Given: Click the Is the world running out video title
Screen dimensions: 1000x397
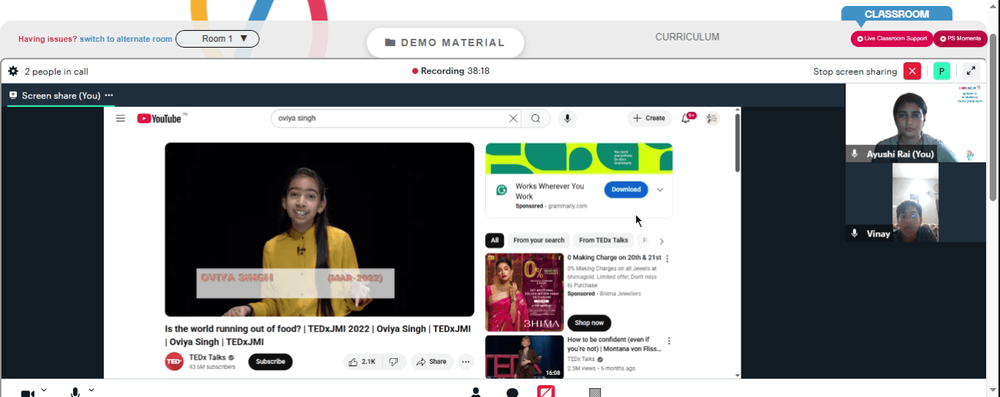Looking at the screenshot, I should click(x=318, y=335).
